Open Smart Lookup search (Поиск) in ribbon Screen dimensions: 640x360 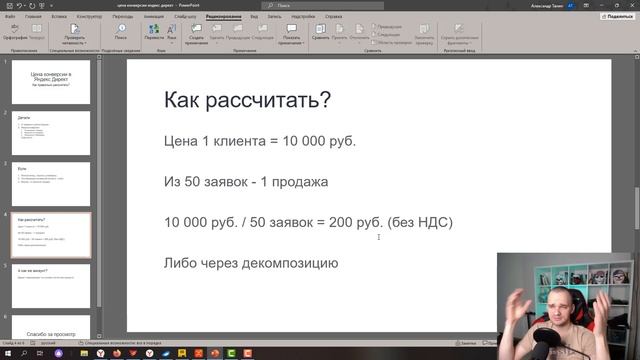point(121,32)
